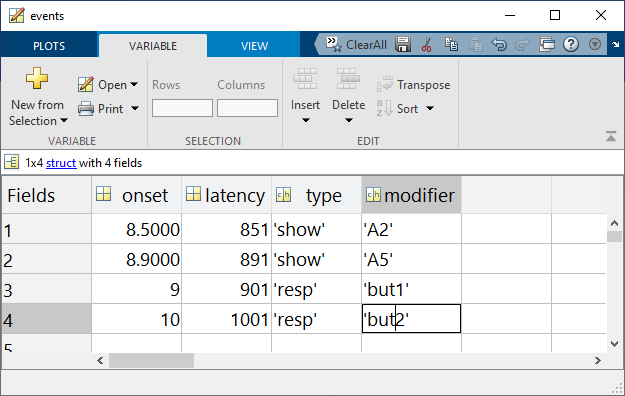
Task: Select the modifier column header
Action: [x=411, y=195]
